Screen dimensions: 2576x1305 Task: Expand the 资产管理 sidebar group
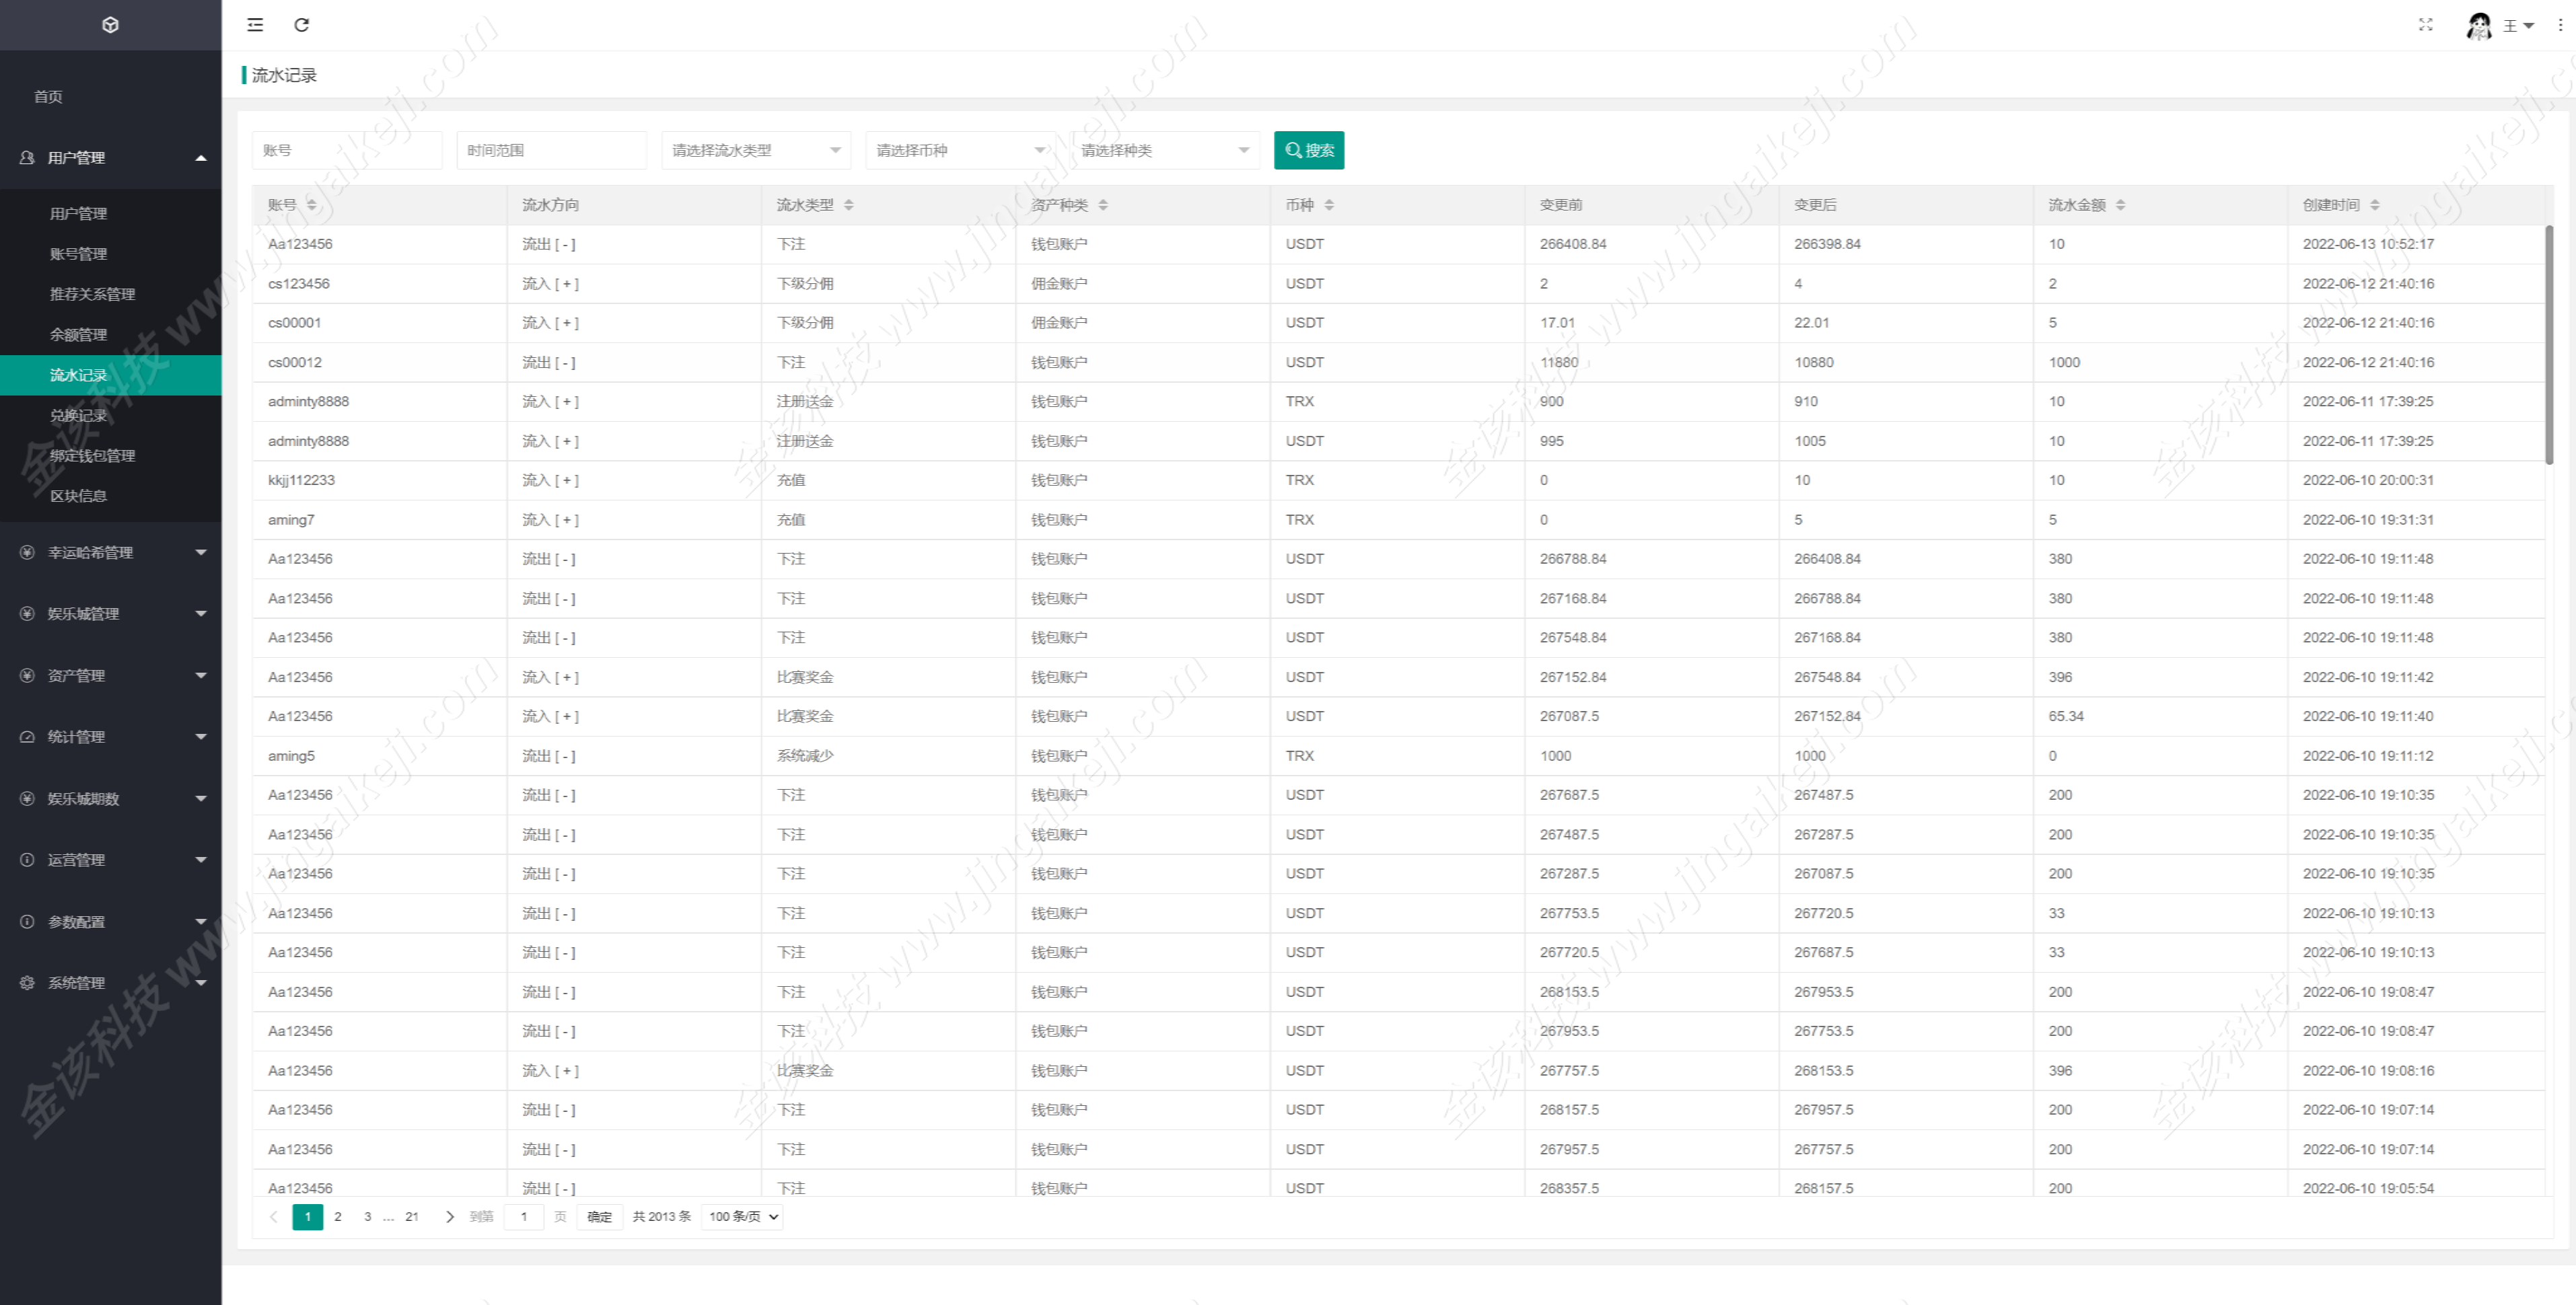pos(201,676)
